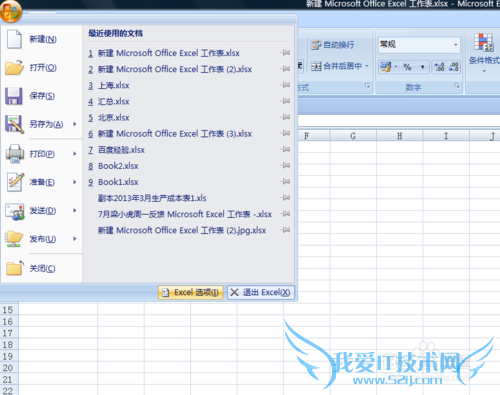Select column I header
This screenshot has width=500, height=395.
(446, 136)
